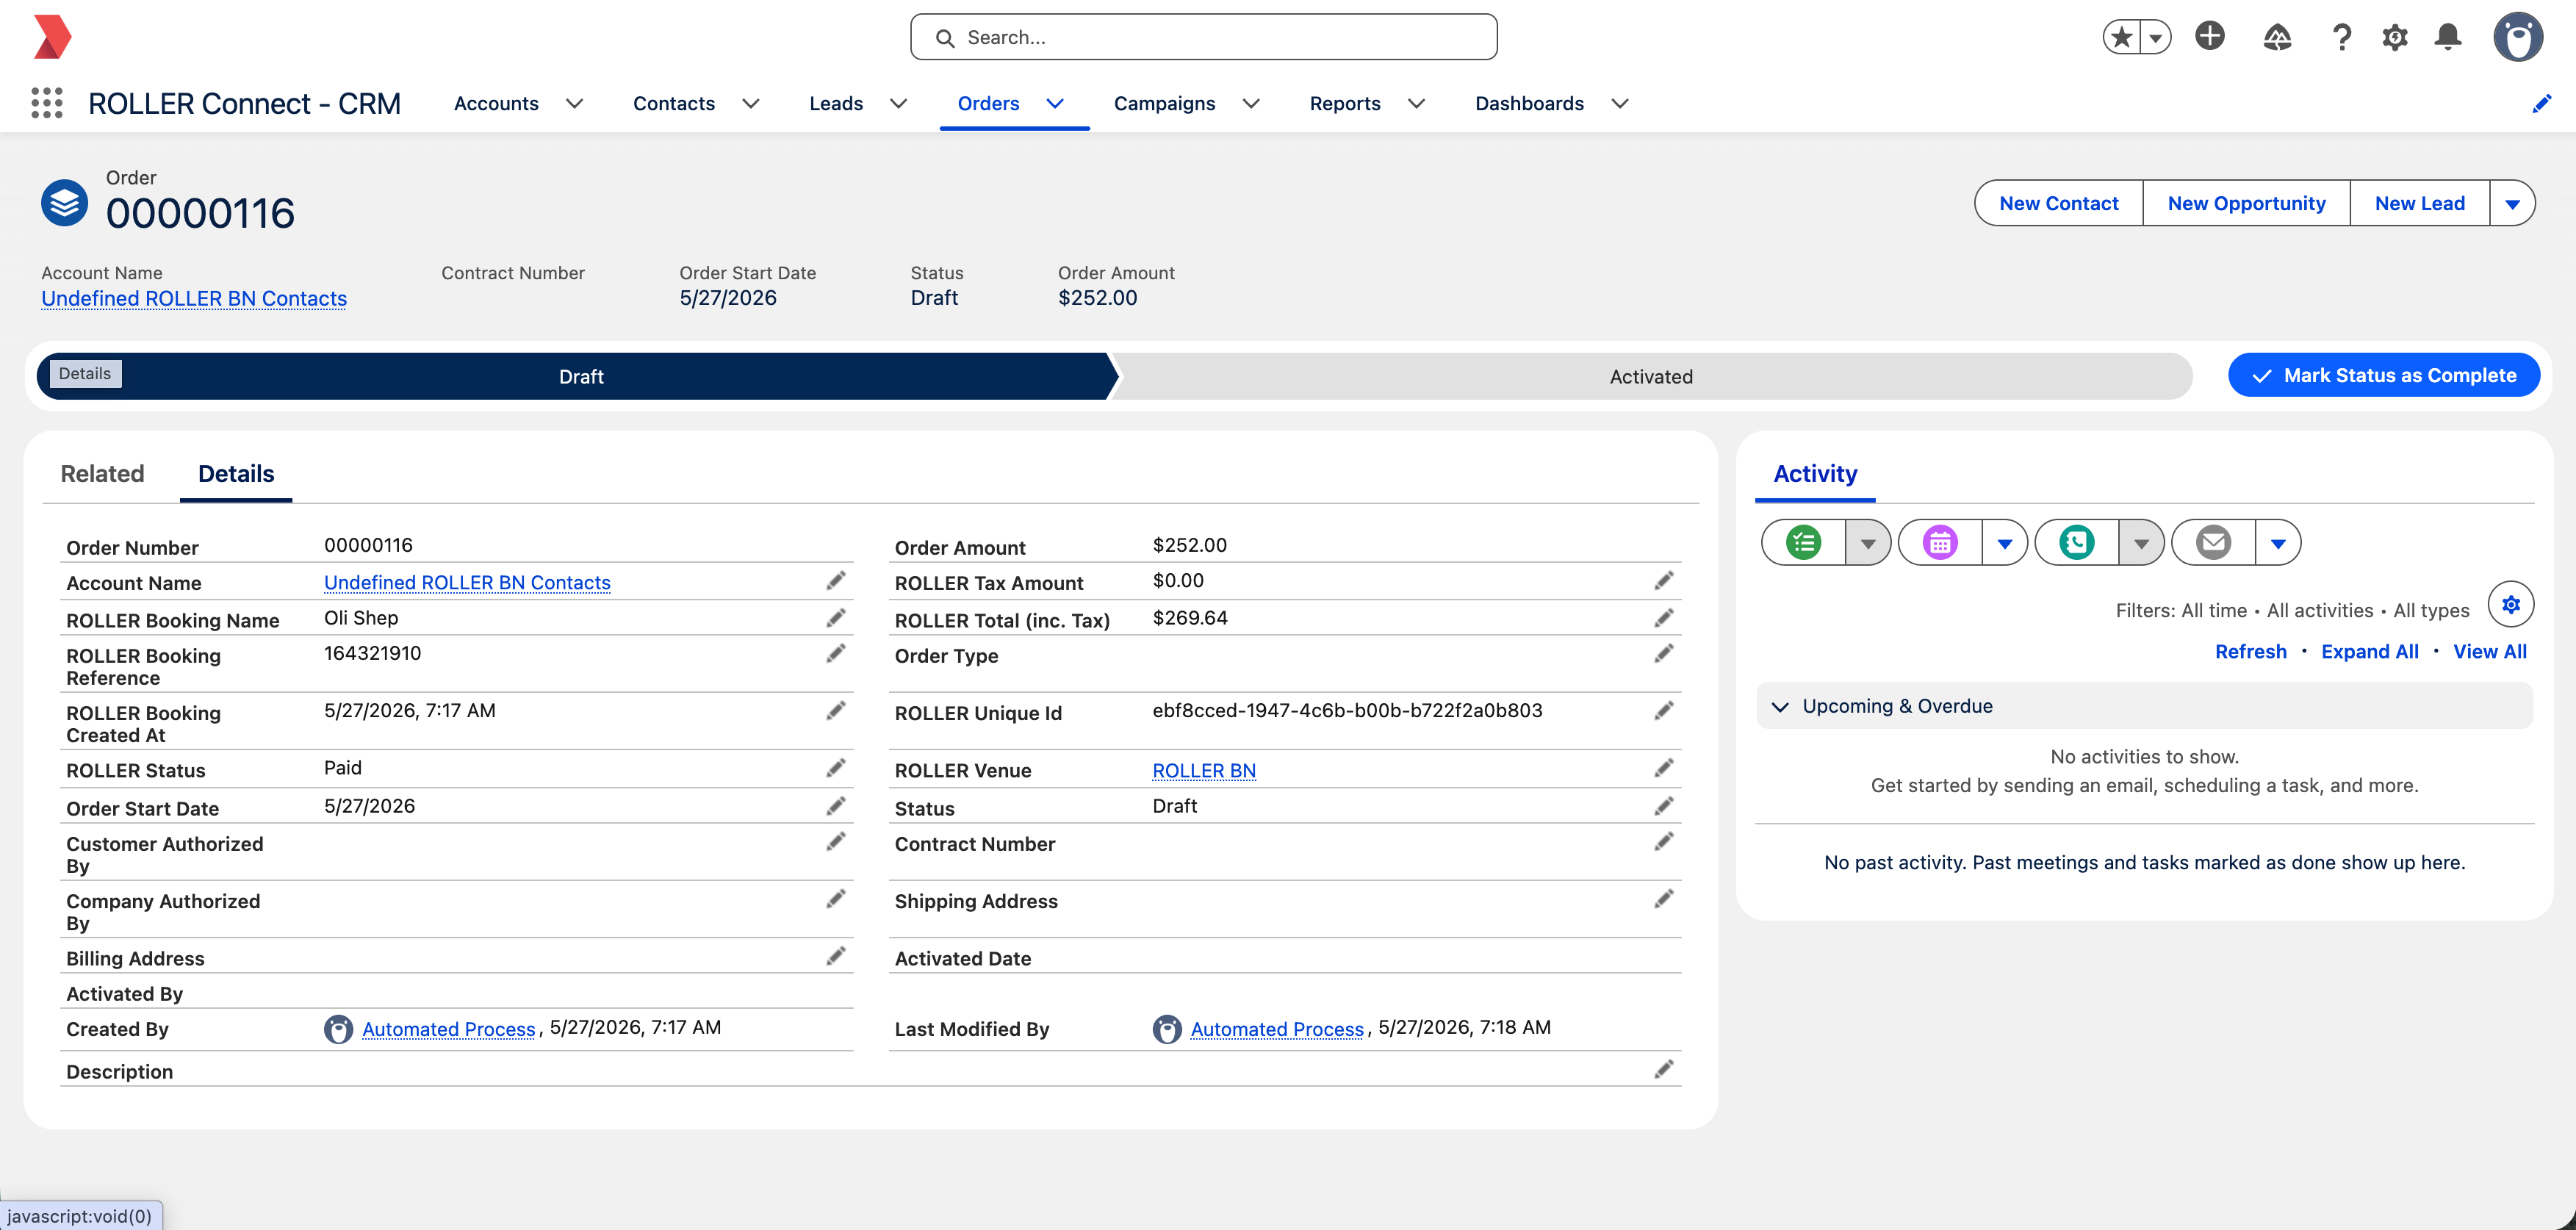The image size is (2576, 1230).
Task: Open the global actions plus icon
Action: coord(2210,37)
